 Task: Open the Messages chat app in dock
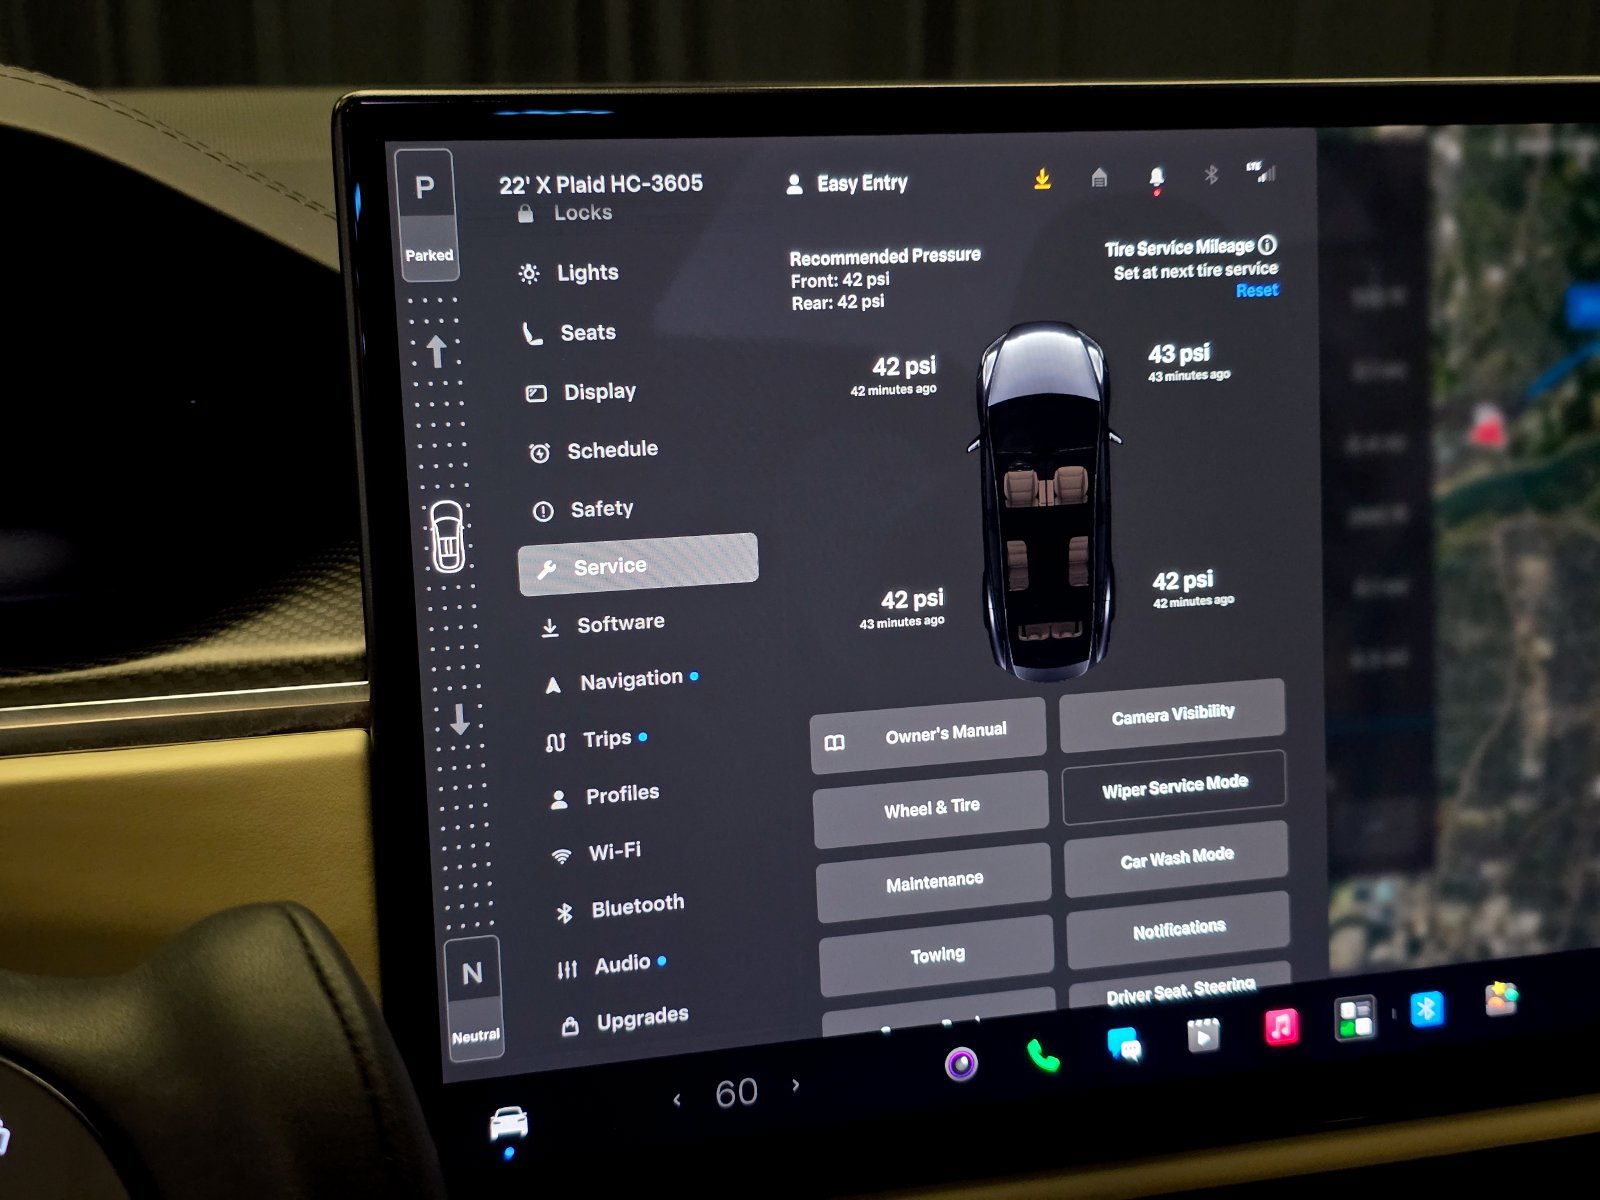[x=1125, y=1046]
